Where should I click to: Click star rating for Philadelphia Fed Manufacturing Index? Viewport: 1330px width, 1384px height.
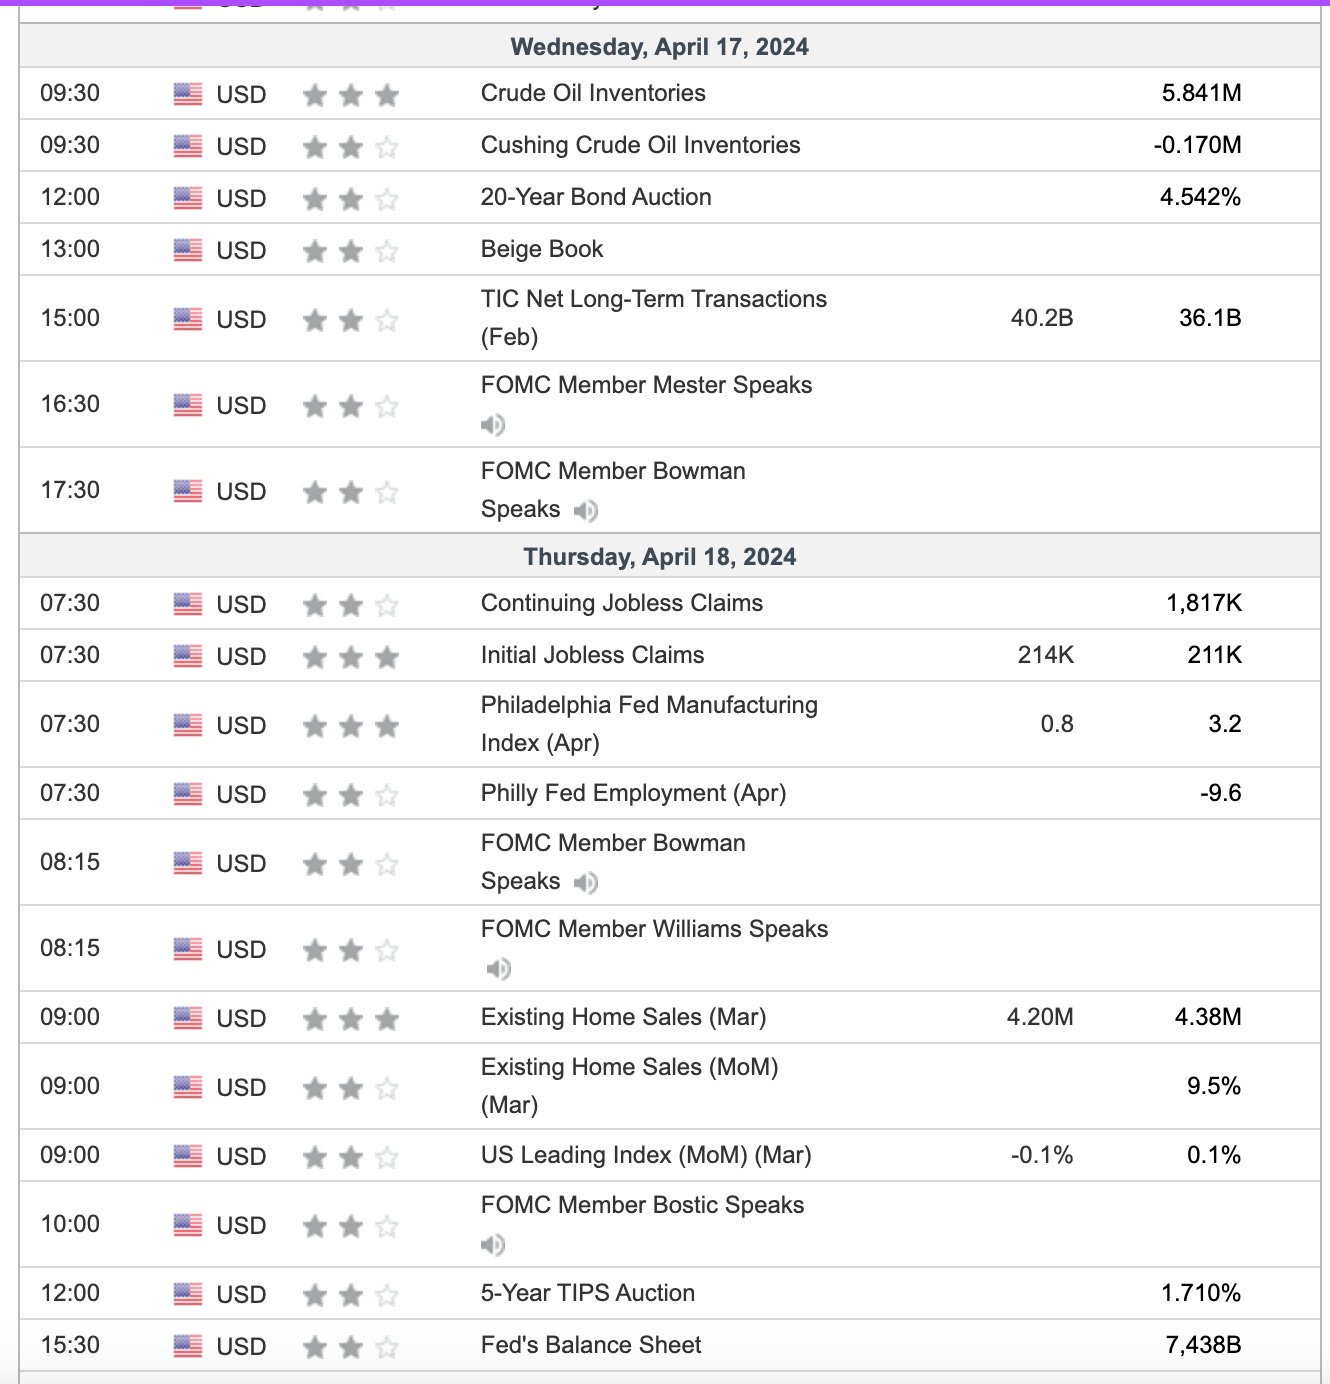tap(351, 726)
